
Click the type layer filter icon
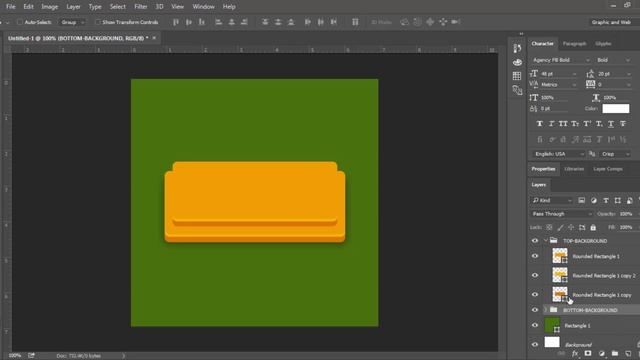coord(606,200)
